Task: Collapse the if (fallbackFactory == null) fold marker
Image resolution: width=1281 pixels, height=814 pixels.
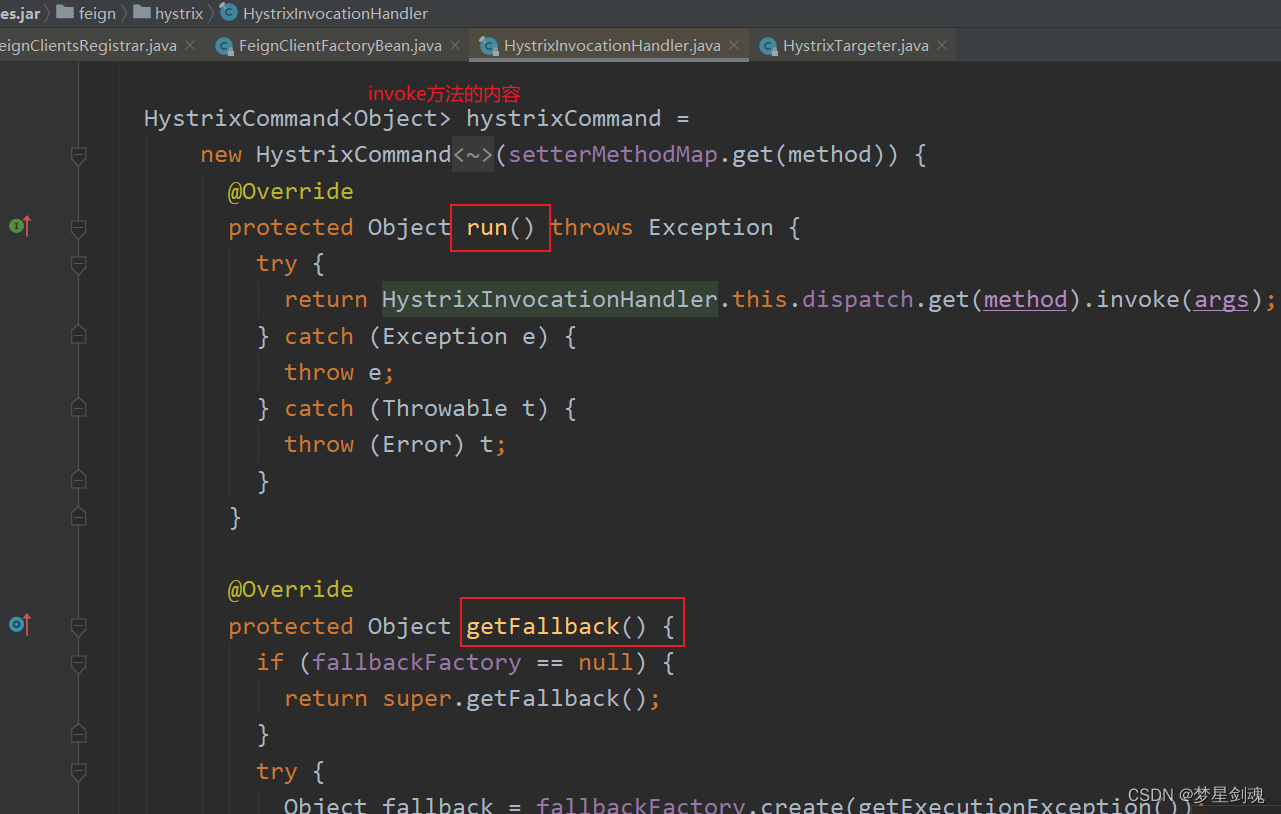Action: (79, 662)
